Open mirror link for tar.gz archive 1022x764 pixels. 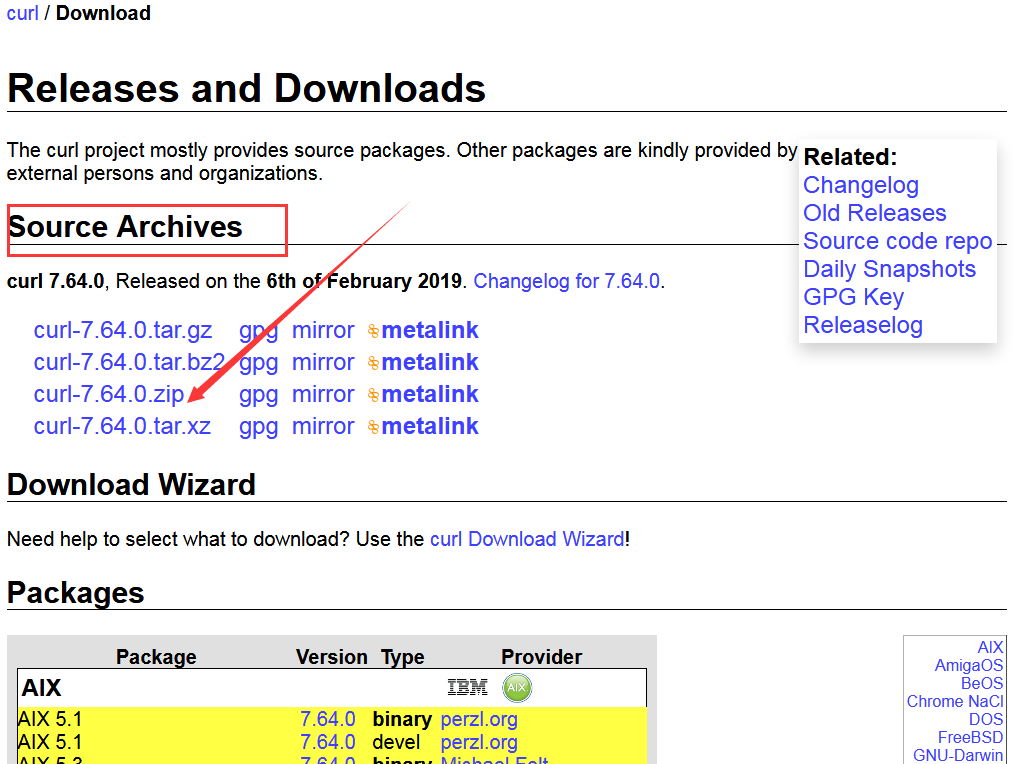[x=323, y=330]
